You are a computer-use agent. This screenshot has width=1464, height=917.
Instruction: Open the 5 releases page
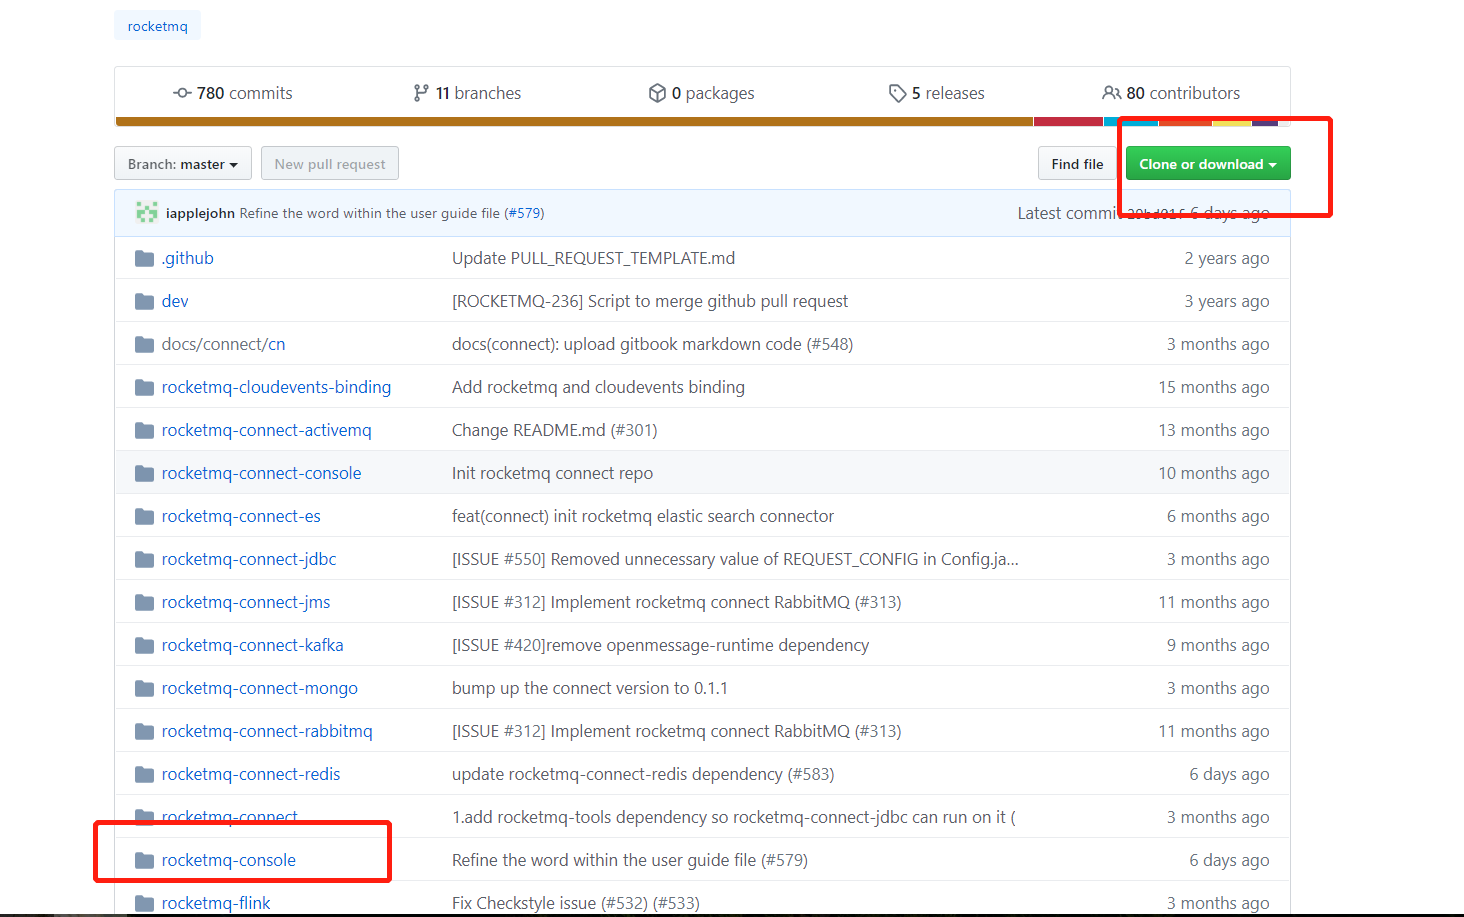(936, 93)
